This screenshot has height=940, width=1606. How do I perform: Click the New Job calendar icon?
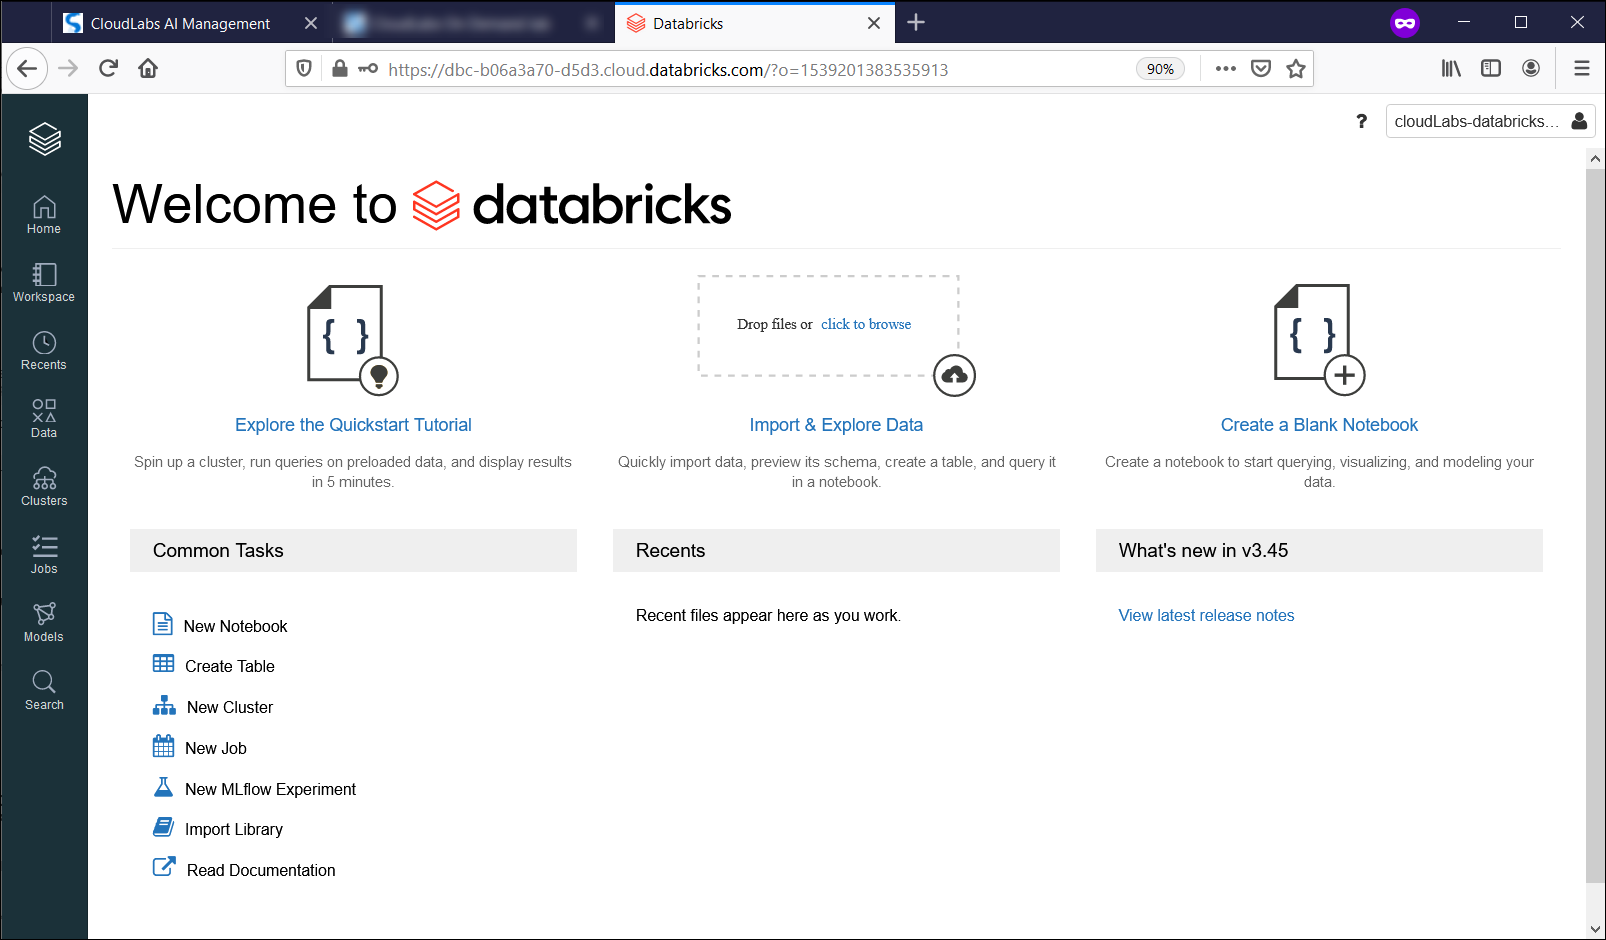click(163, 746)
